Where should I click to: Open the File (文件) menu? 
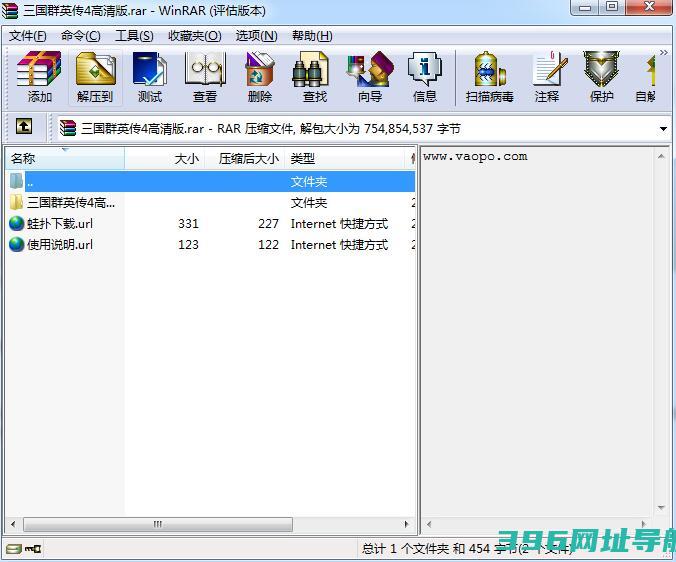(28, 36)
